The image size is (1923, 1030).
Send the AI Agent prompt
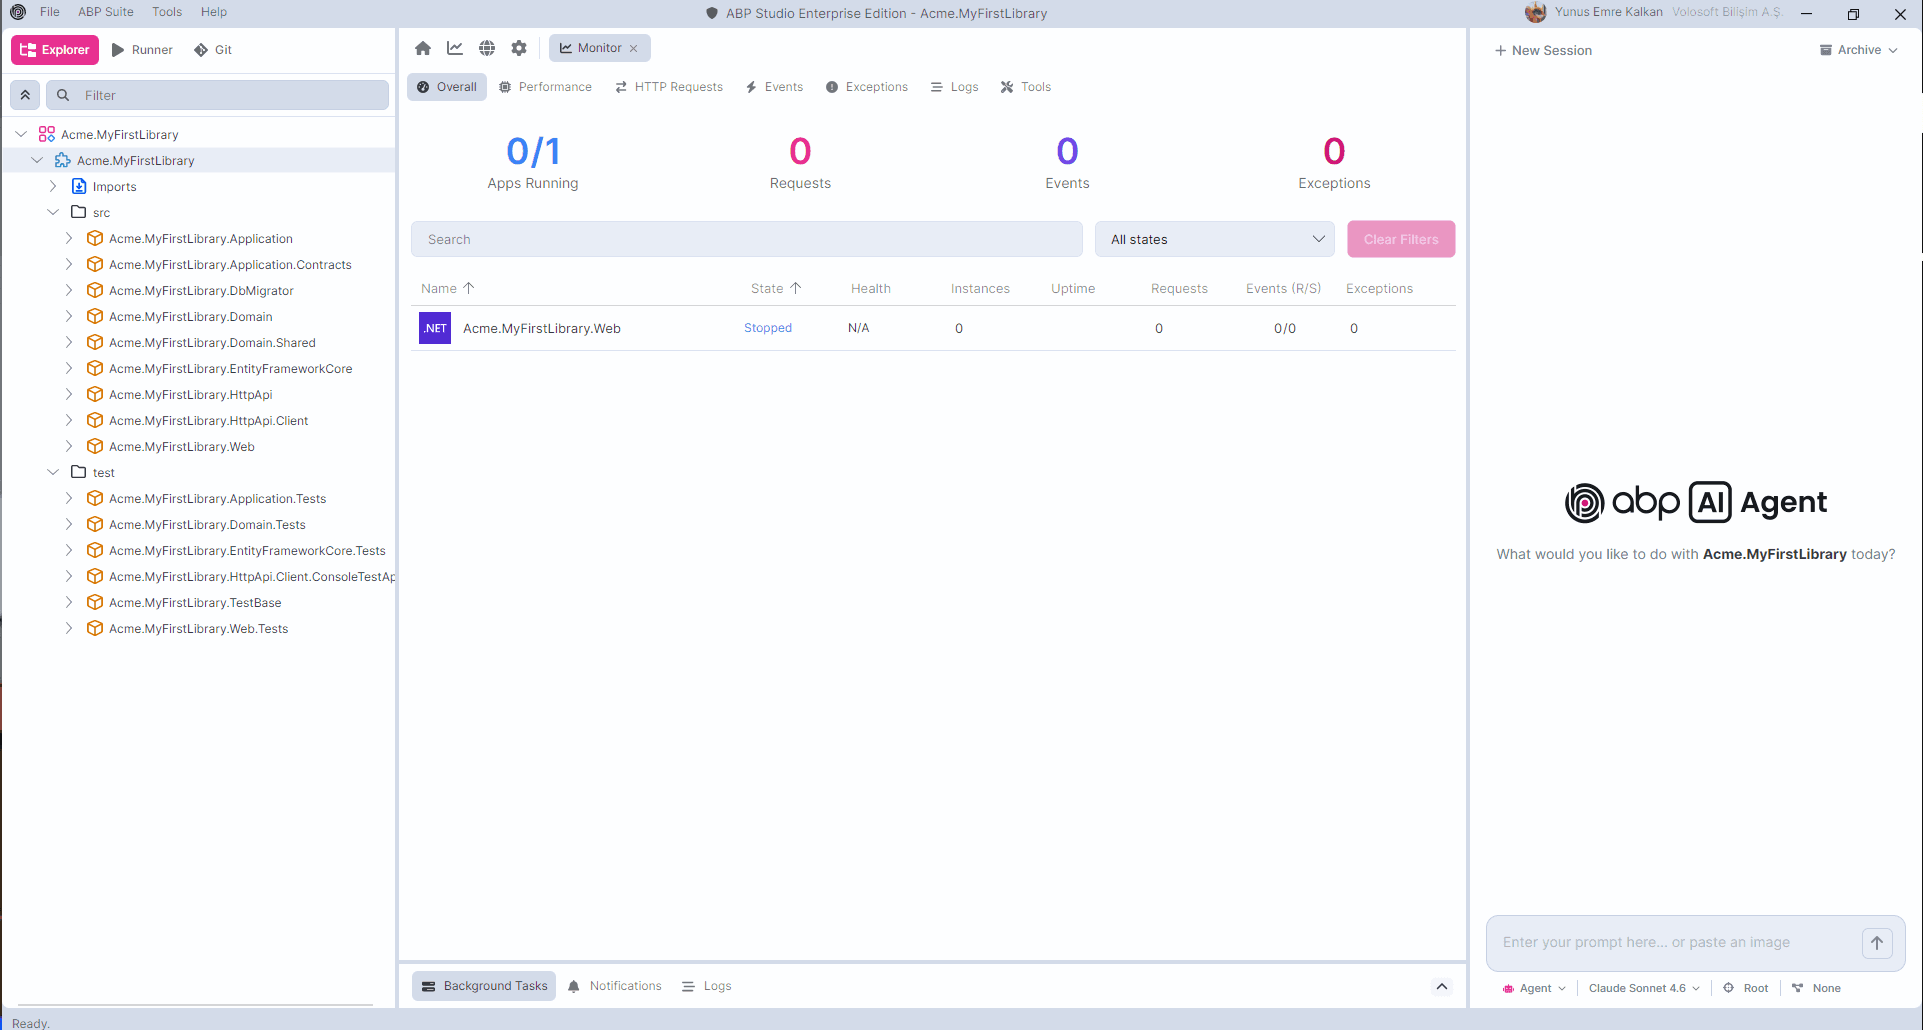point(1877,943)
